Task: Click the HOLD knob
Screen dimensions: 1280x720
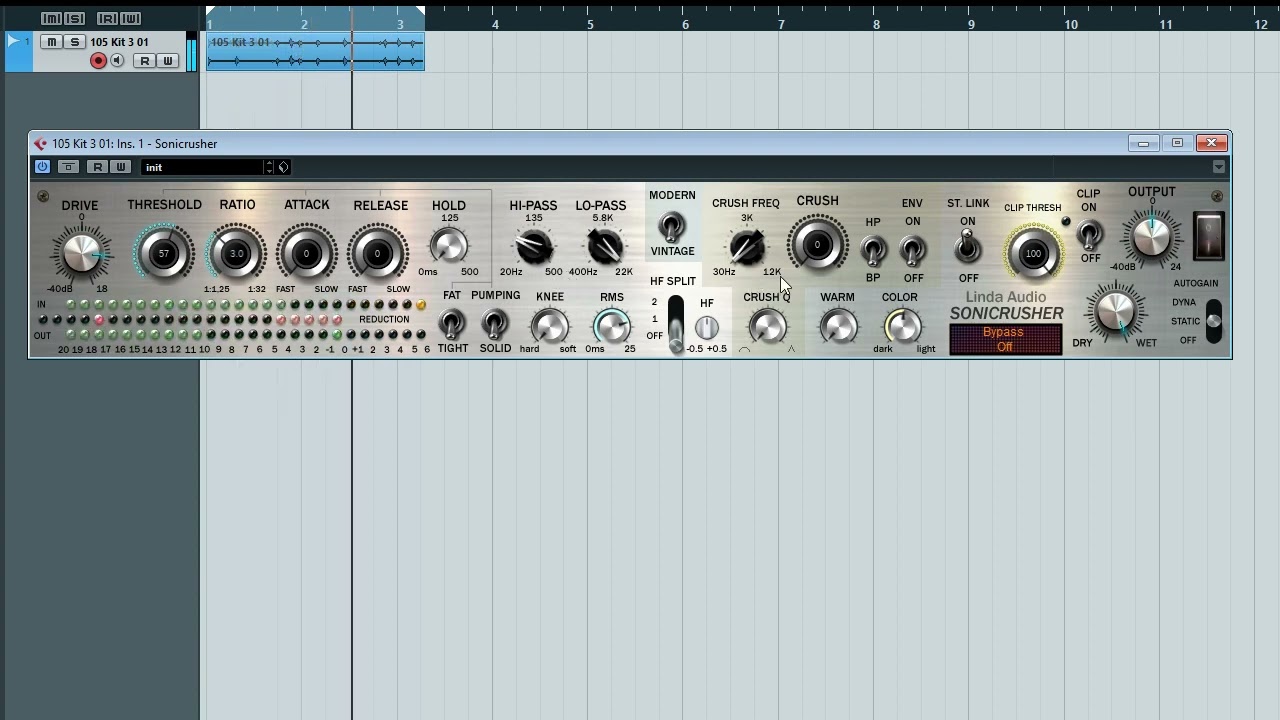Action: (x=449, y=246)
